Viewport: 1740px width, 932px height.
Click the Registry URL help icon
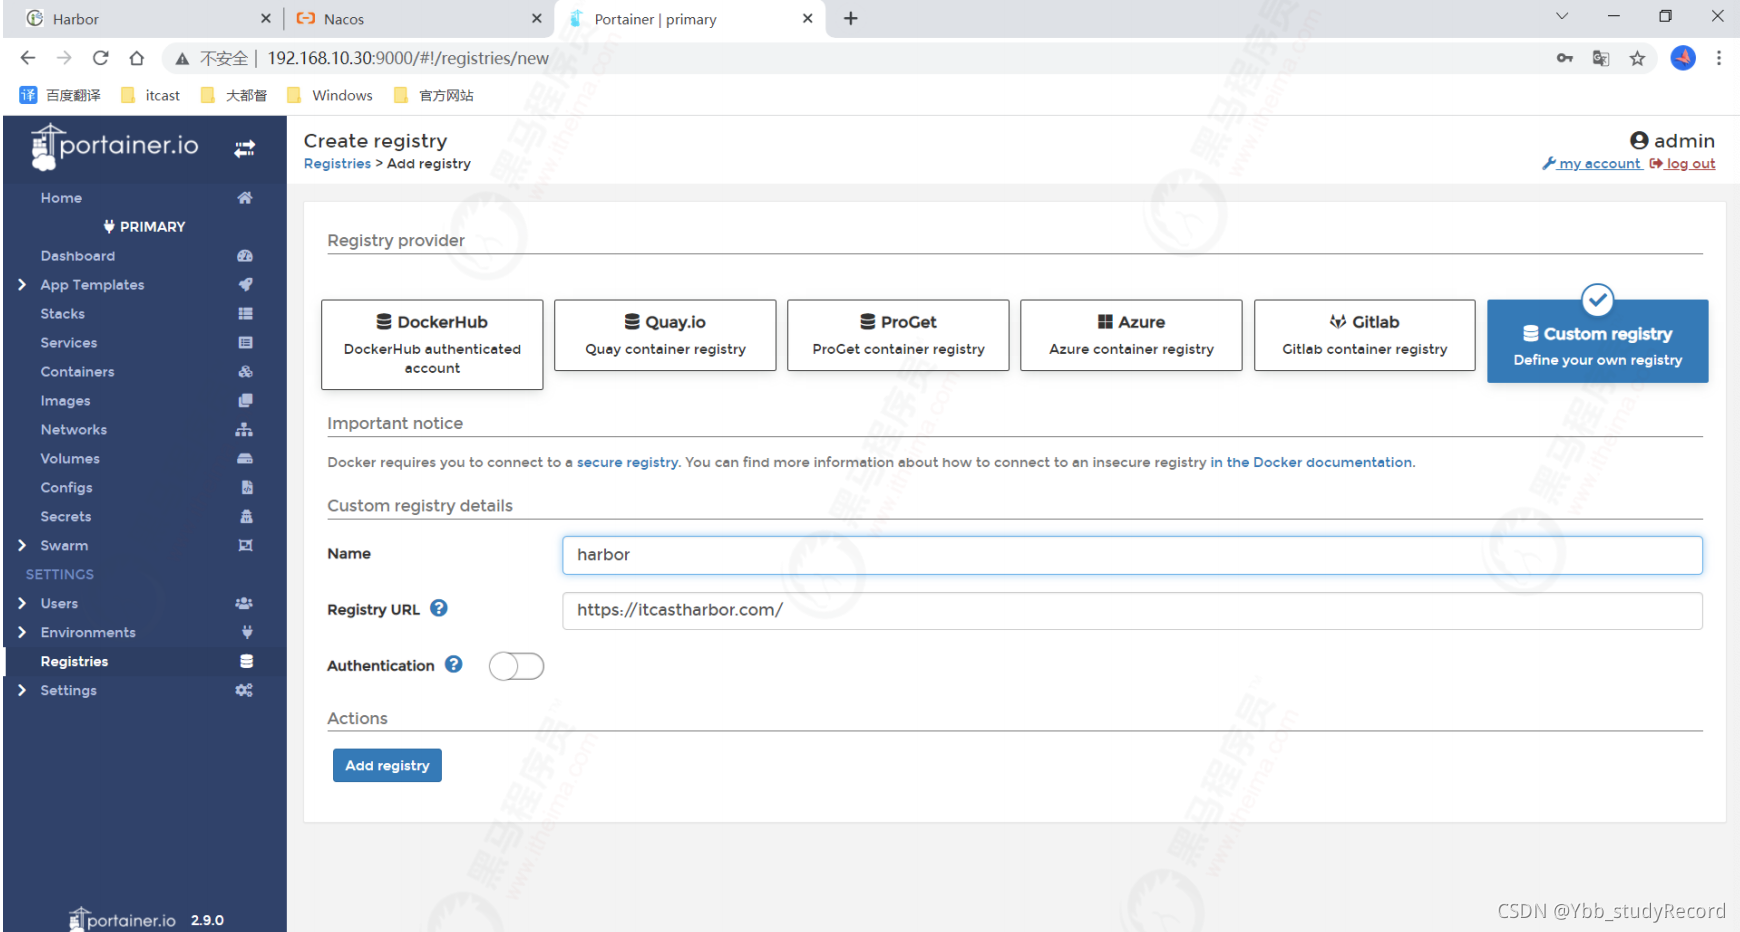click(x=439, y=608)
